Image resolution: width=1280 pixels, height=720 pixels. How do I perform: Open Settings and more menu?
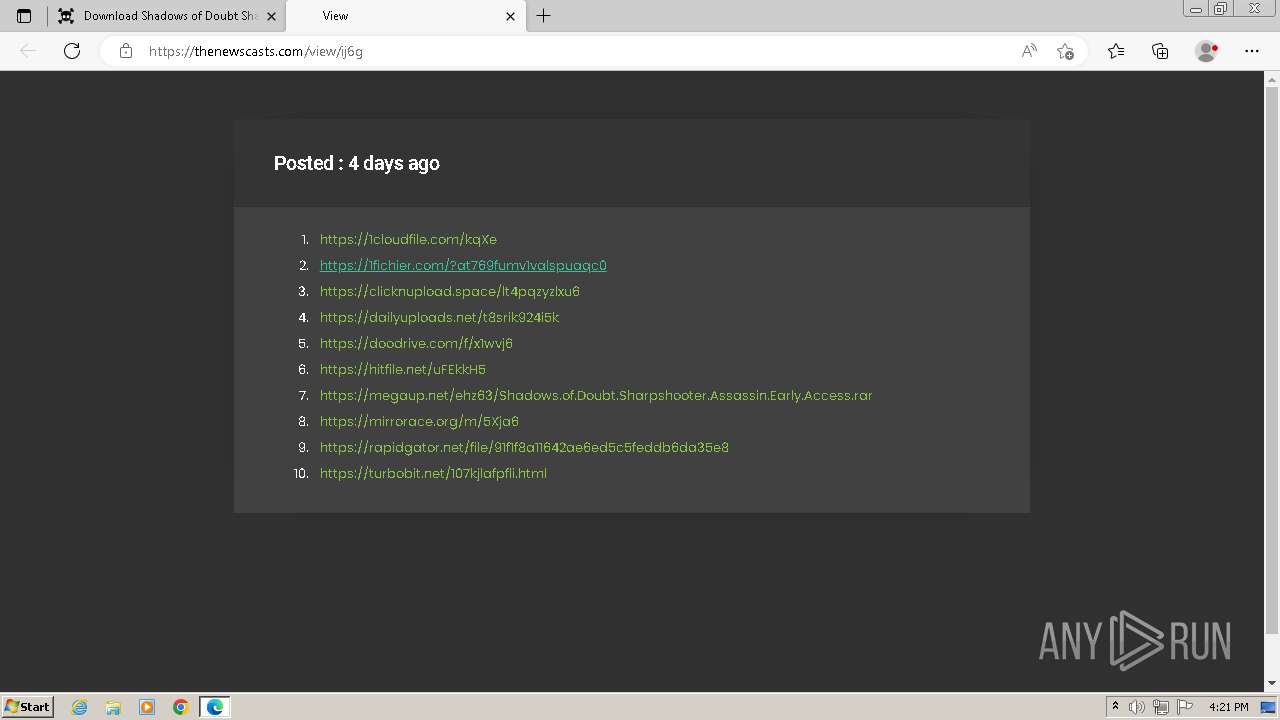tap(1252, 51)
